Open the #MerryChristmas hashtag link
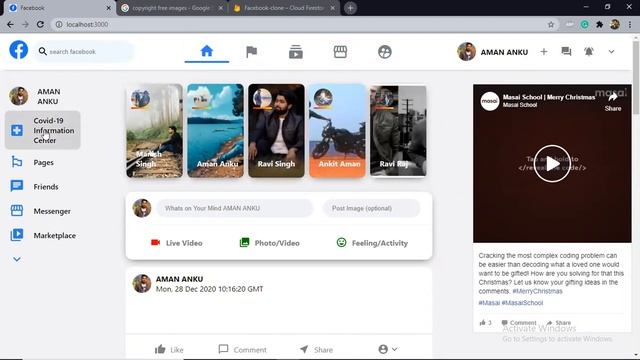This screenshot has width=640, height=360. pos(537,291)
